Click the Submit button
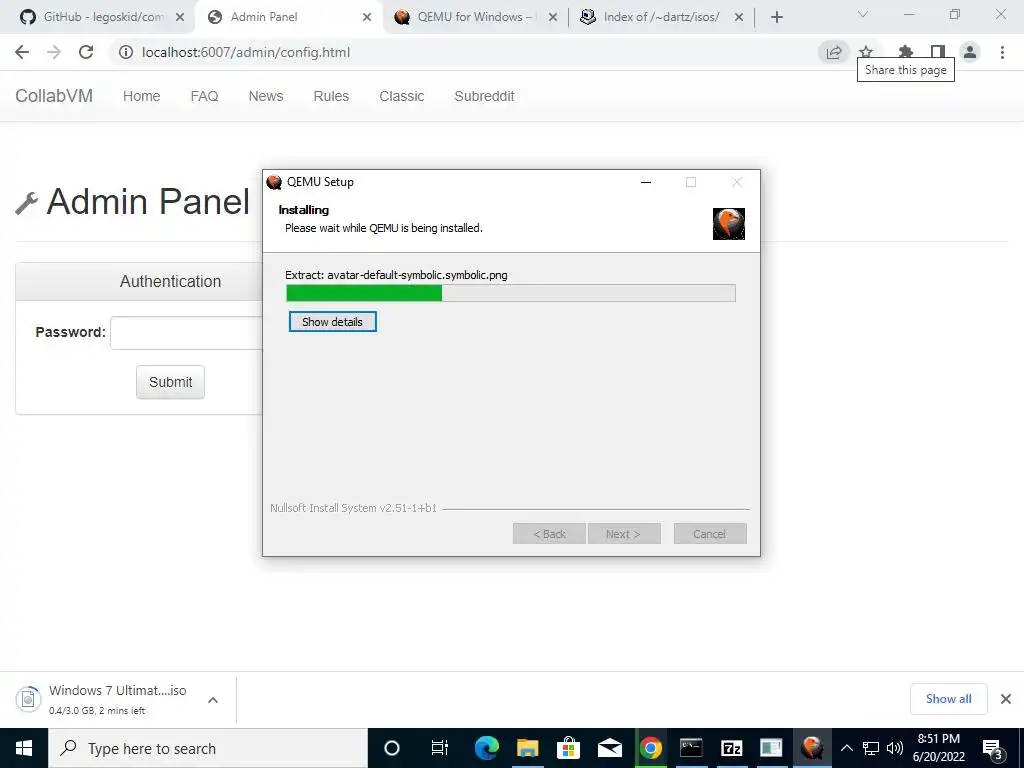Viewport: 1024px width, 768px height. pyautogui.click(x=170, y=382)
